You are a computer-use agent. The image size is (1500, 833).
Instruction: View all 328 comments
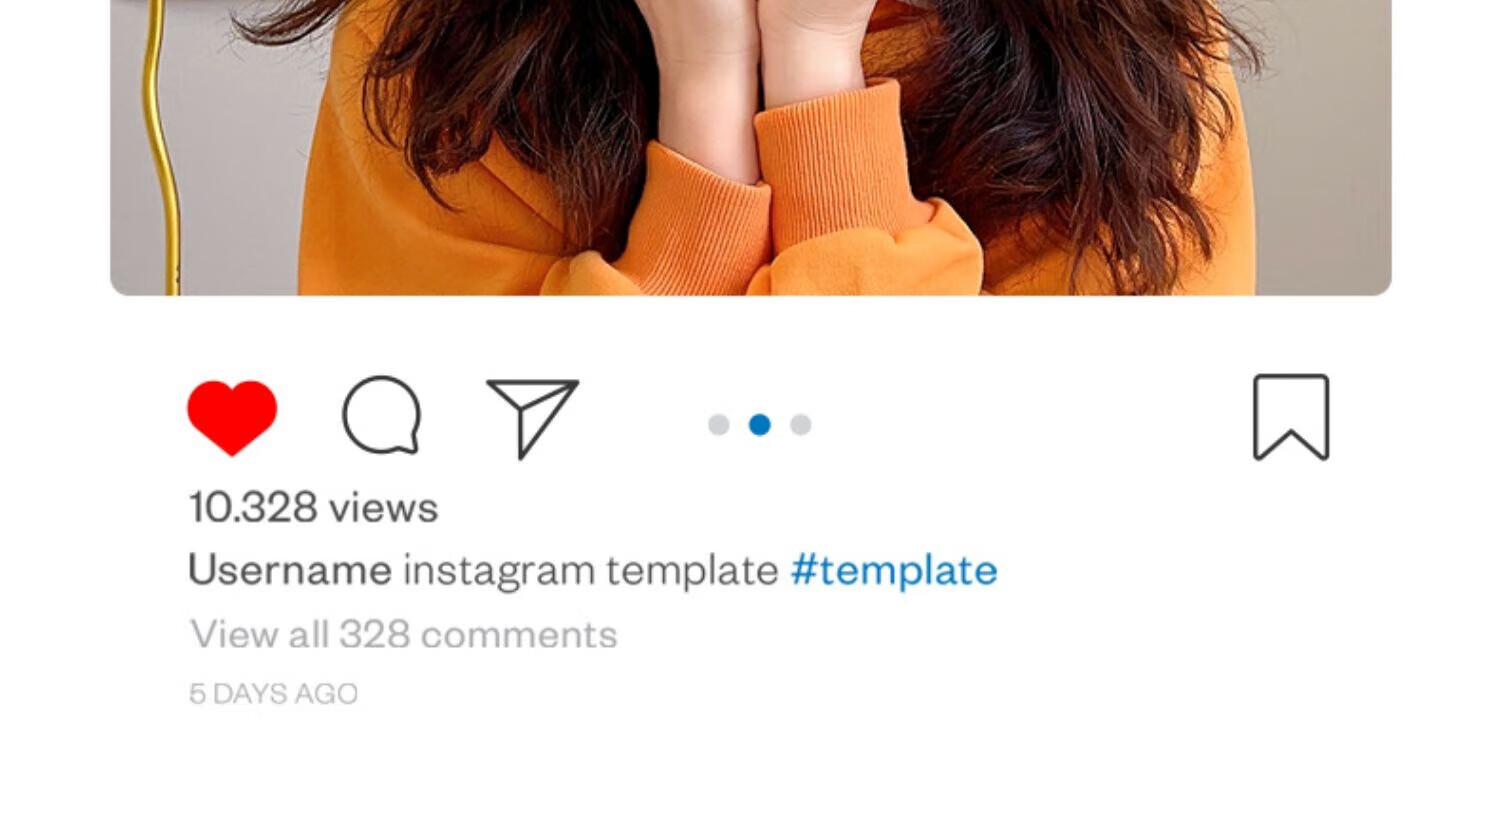[403, 634]
